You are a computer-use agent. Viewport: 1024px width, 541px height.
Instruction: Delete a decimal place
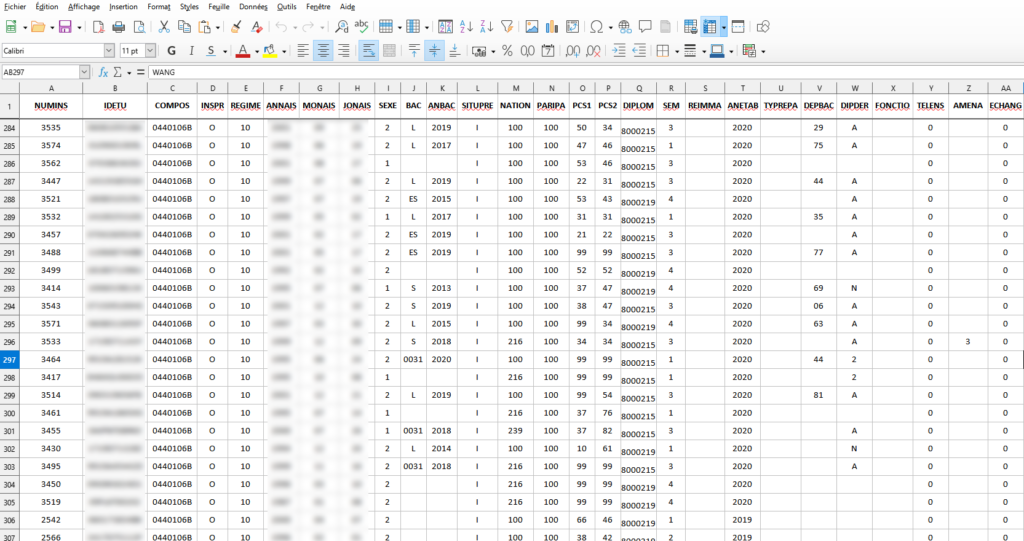[594, 51]
